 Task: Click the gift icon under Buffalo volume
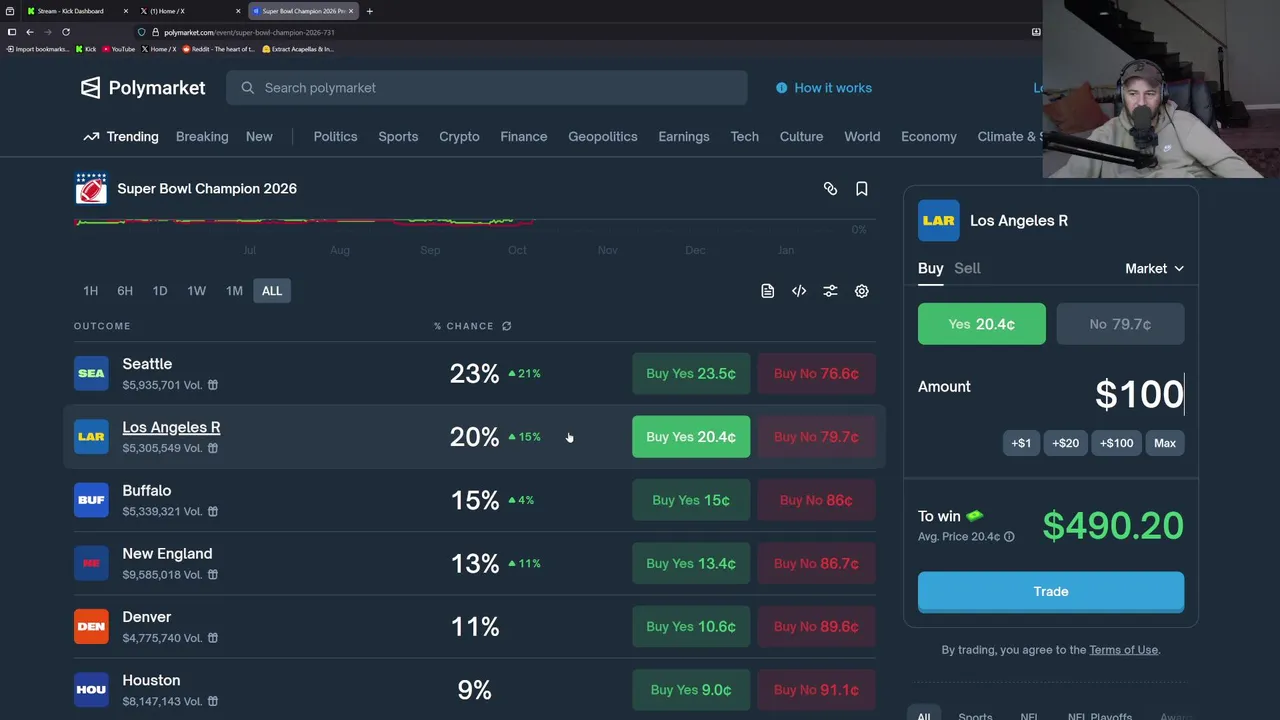pyautogui.click(x=212, y=511)
